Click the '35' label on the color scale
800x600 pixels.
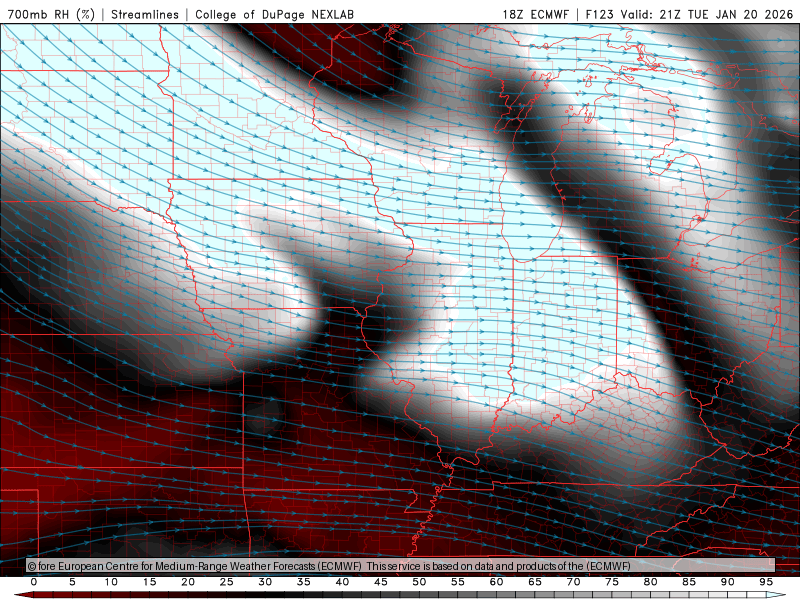tap(304, 582)
